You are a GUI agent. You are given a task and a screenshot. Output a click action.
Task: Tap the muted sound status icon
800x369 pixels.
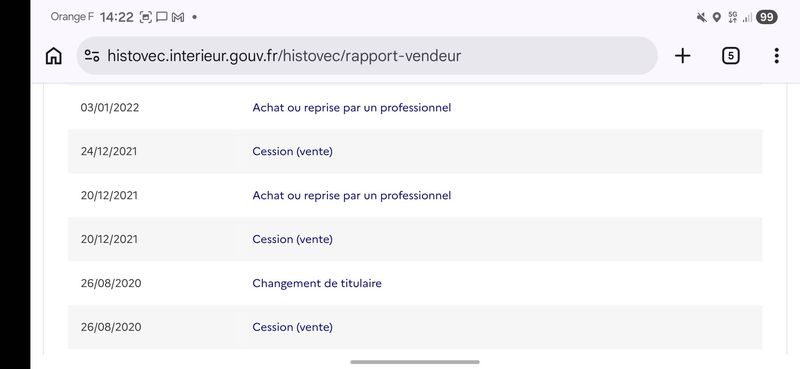[702, 17]
